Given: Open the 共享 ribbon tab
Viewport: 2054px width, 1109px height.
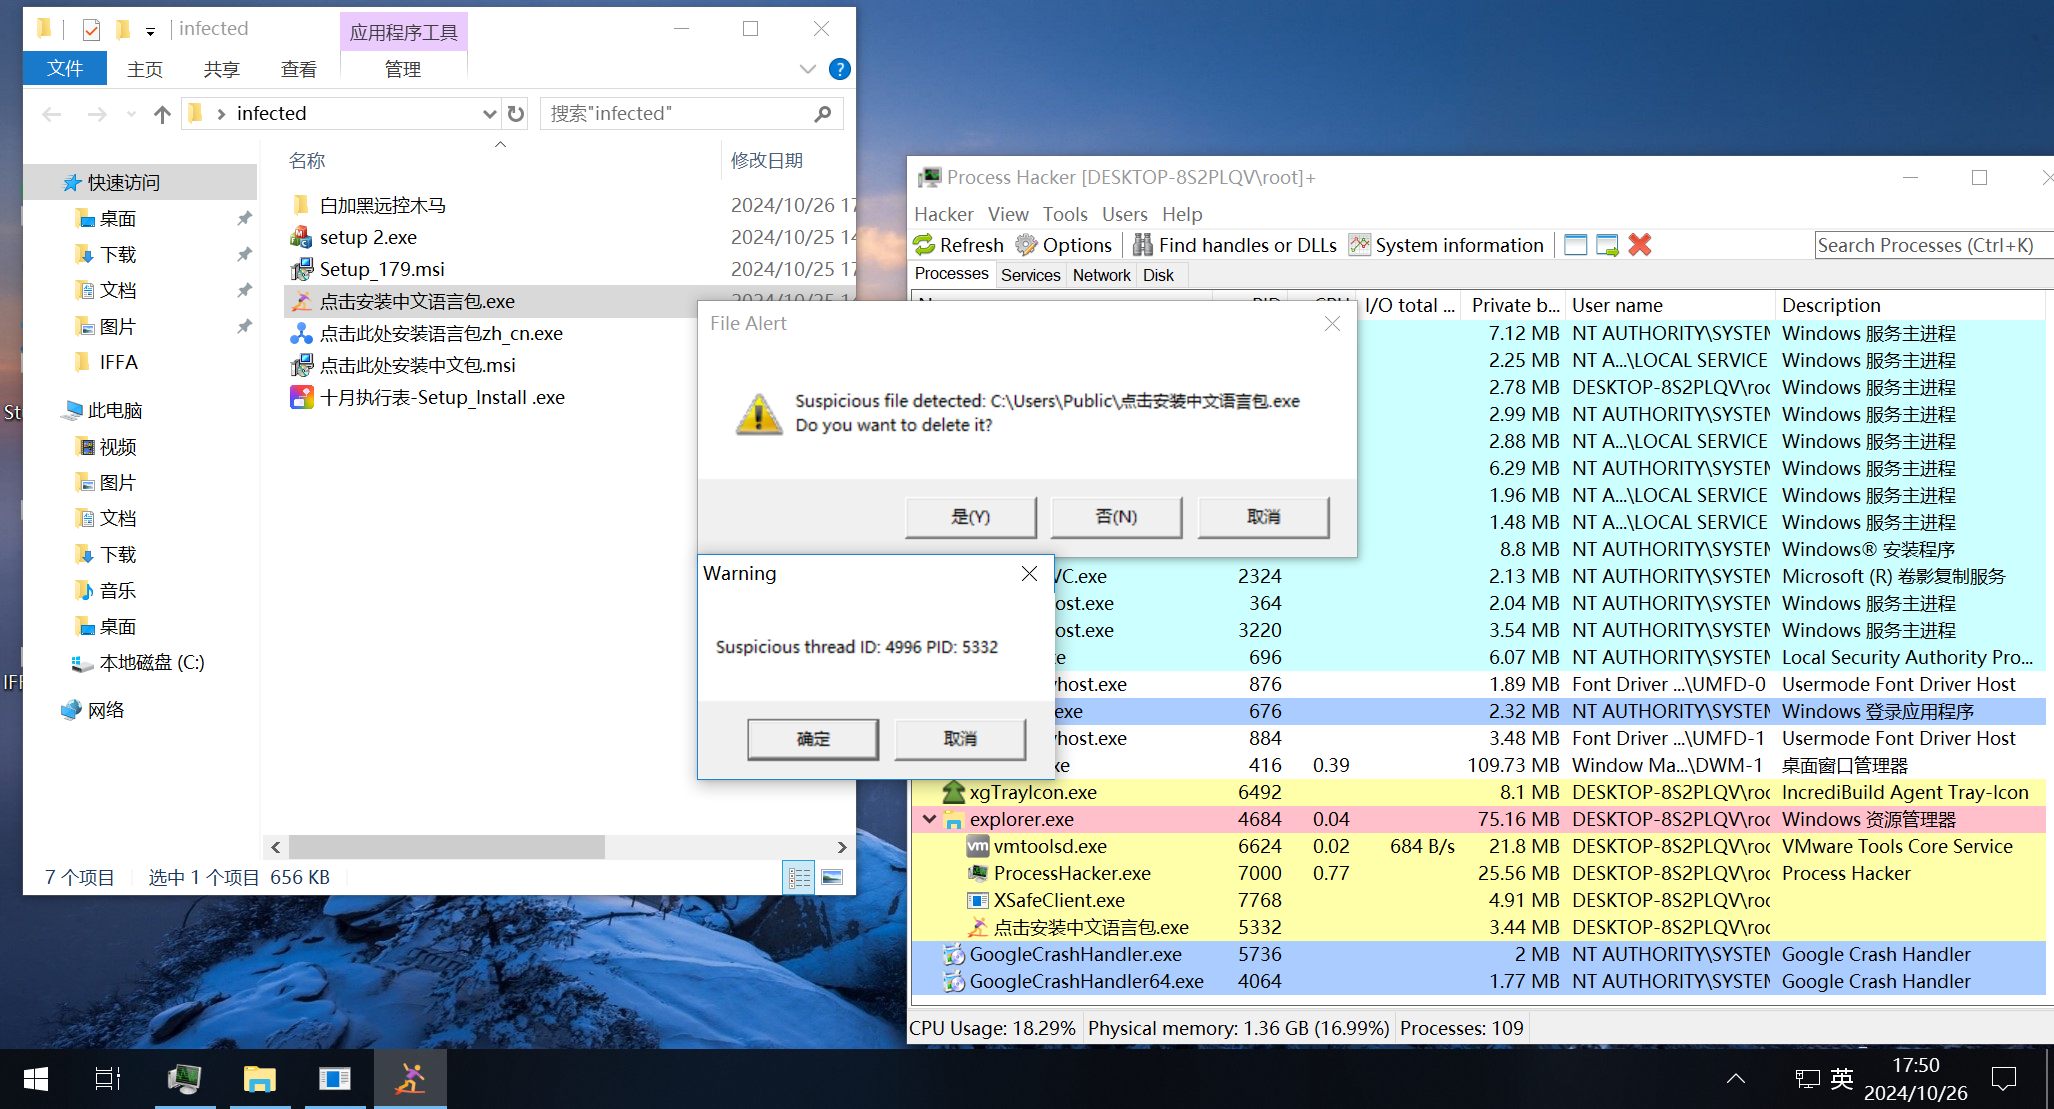Looking at the screenshot, I should [x=222, y=69].
